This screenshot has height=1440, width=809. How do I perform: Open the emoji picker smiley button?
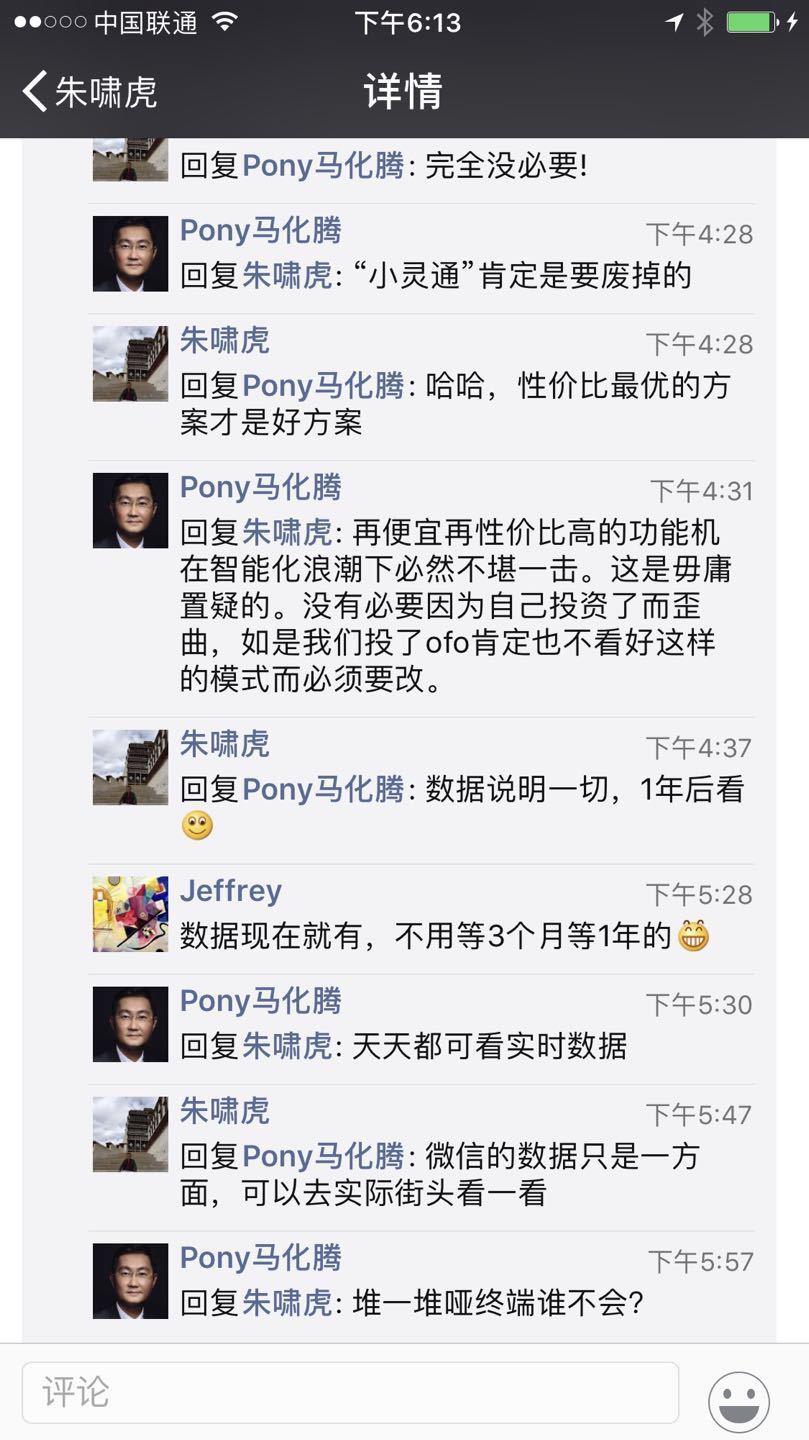(x=739, y=1401)
